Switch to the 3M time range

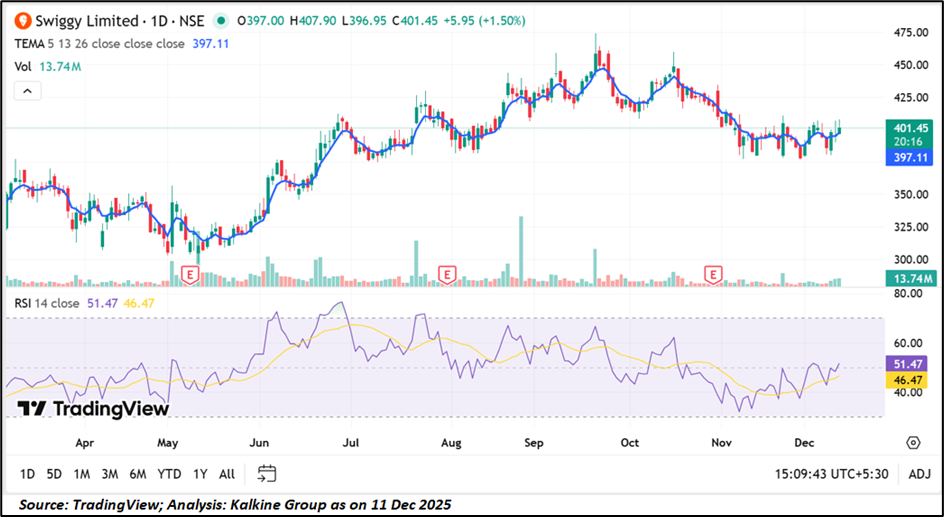tap(110, 473)
